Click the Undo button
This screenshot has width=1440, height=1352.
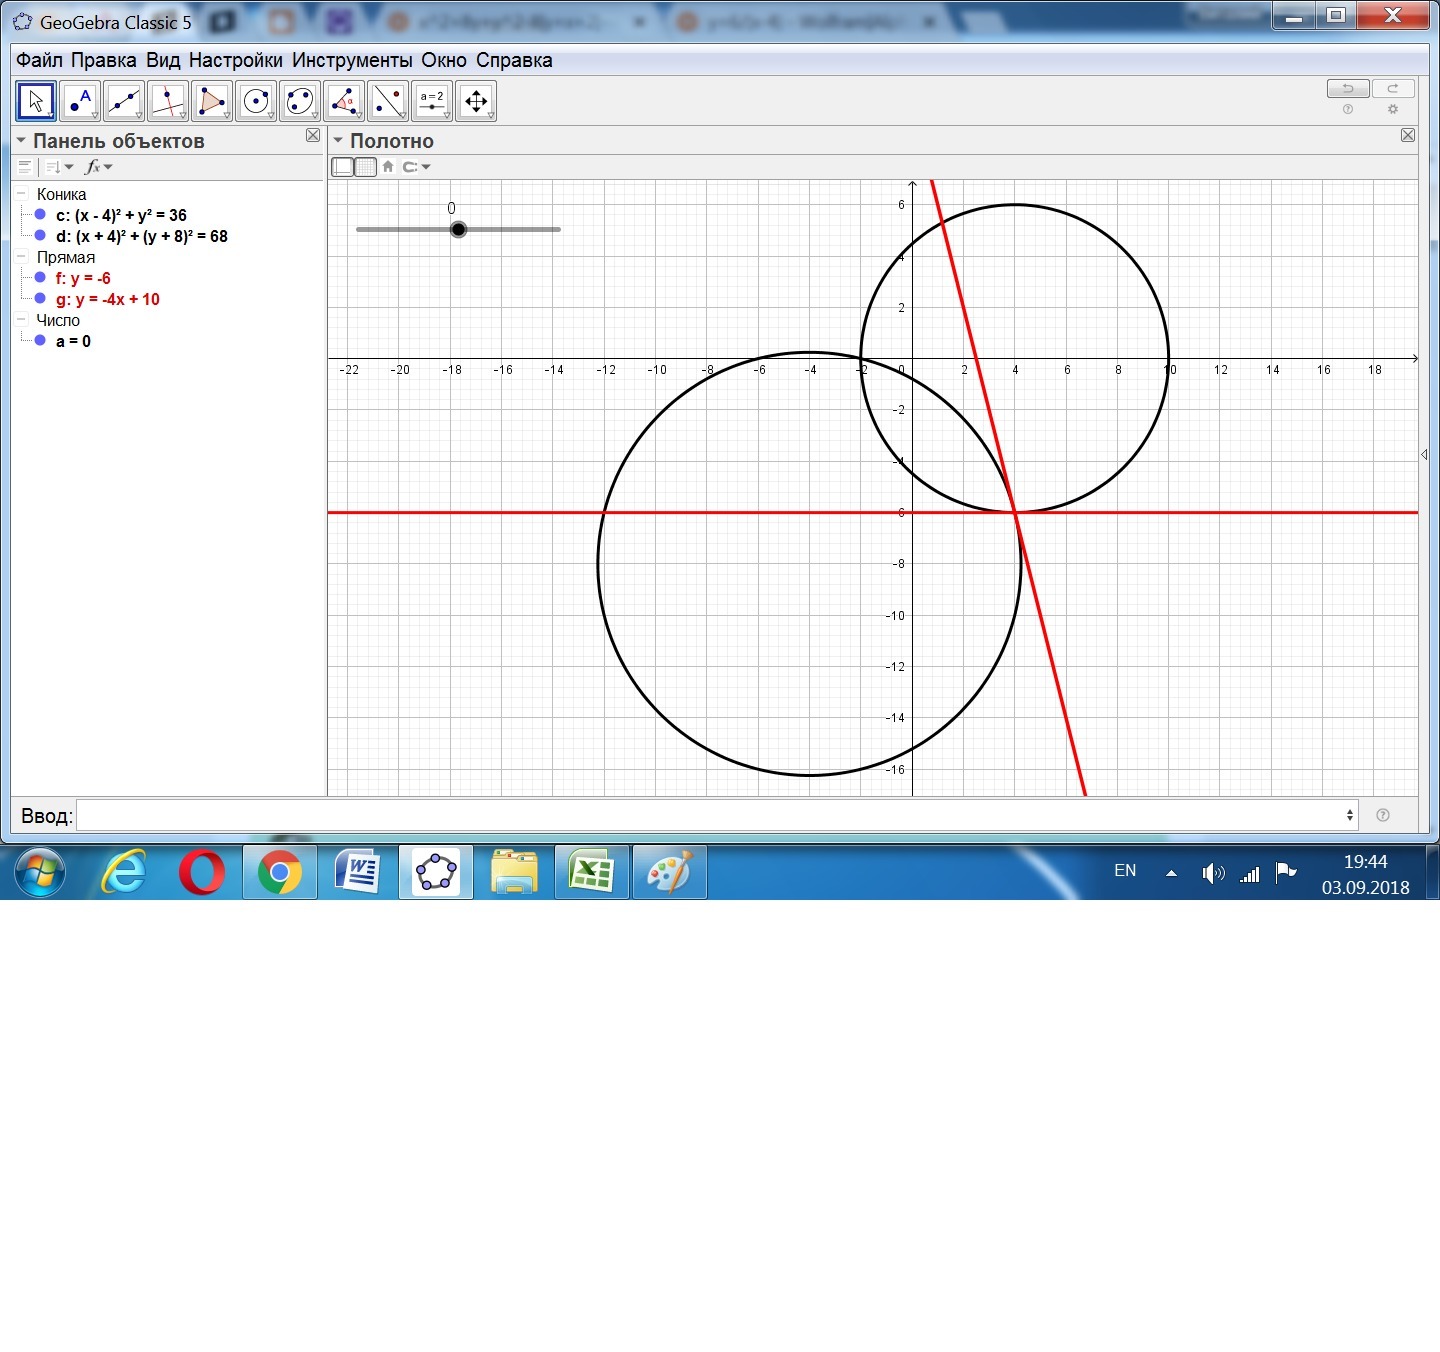pyautogui.click(x=1347, y=89)
